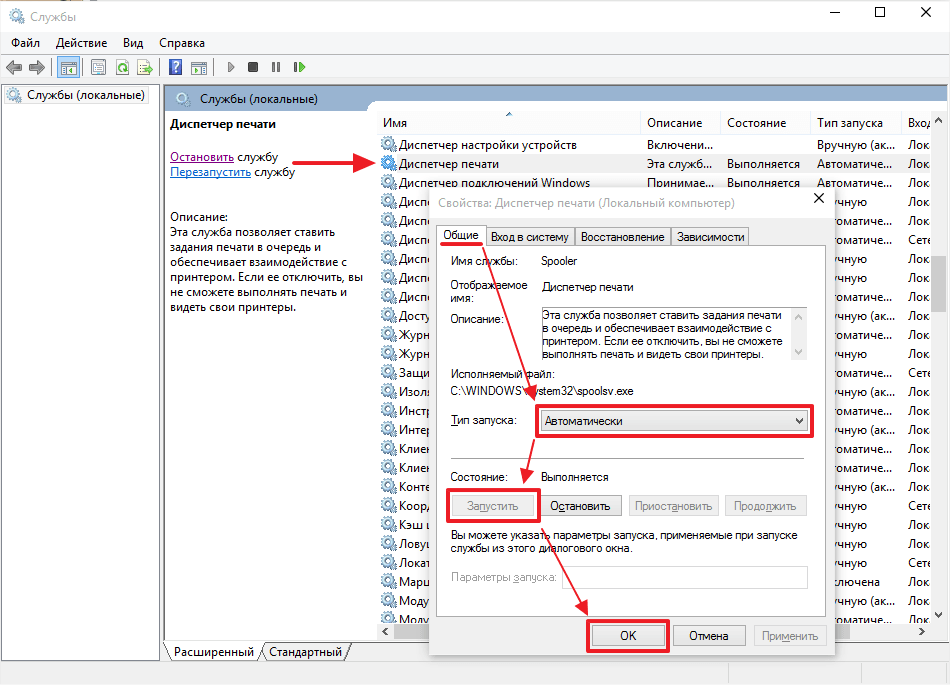The width and height of the screenshot is (950, 685).
Task: Sort by the Состояние column header
Action: pos(765,122)
